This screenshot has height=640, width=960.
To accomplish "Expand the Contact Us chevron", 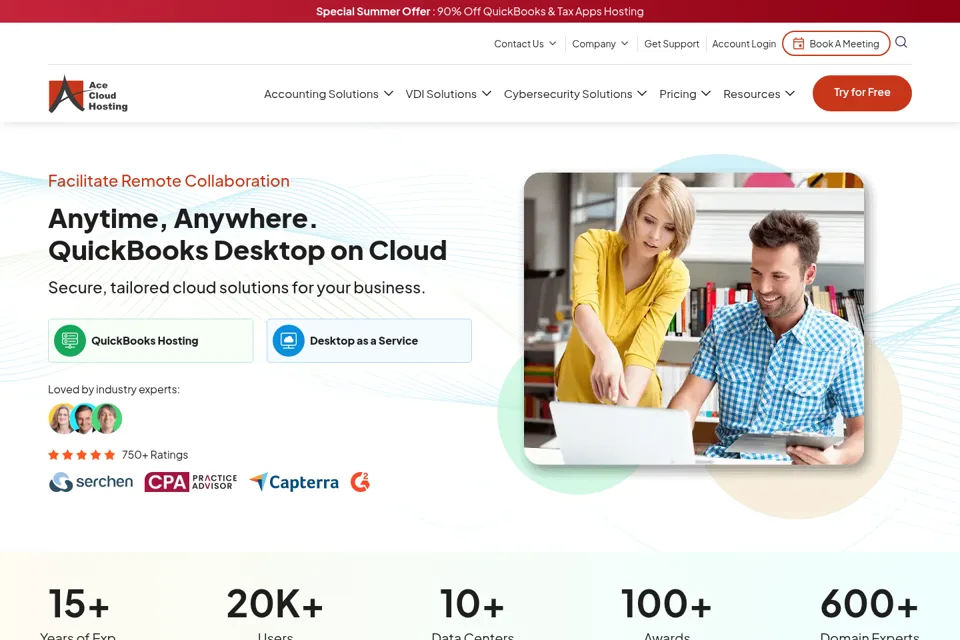I will pyautogui.click(x=553, y=43).
